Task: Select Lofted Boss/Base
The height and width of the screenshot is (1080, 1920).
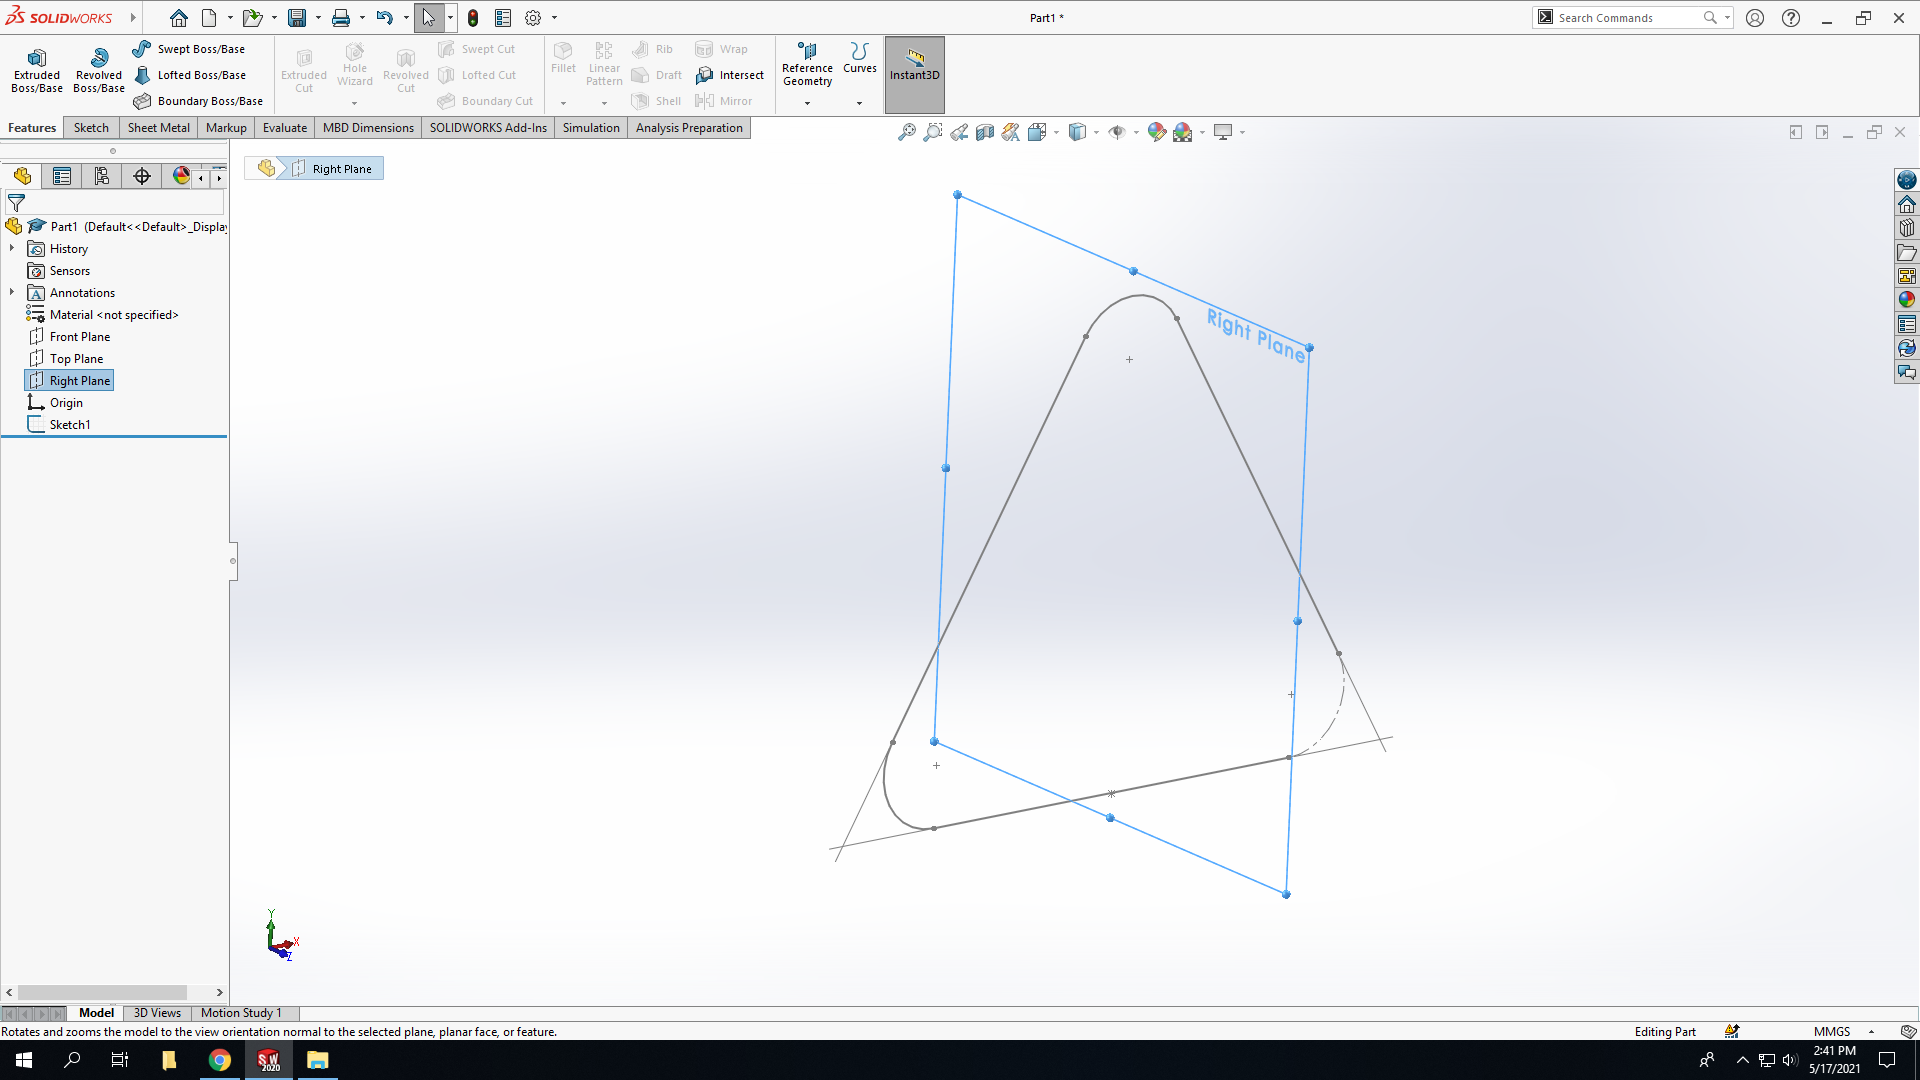Action: click(189, 75)
